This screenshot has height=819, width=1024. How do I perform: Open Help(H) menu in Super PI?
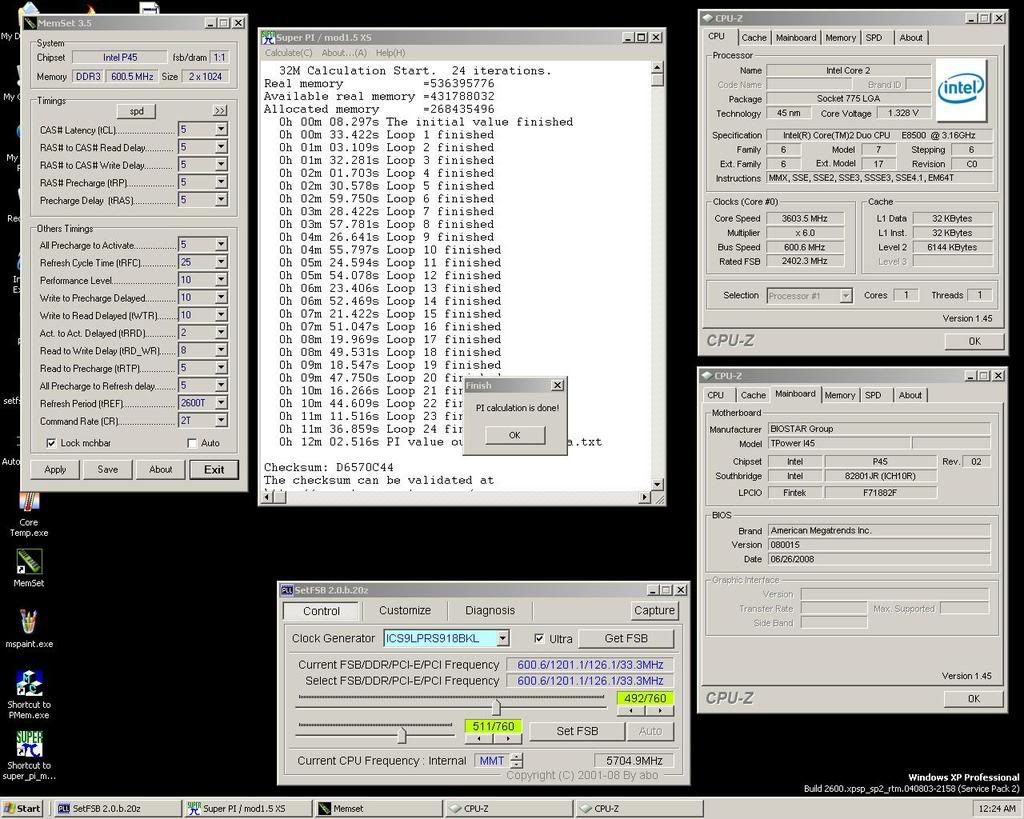[391, 52]
